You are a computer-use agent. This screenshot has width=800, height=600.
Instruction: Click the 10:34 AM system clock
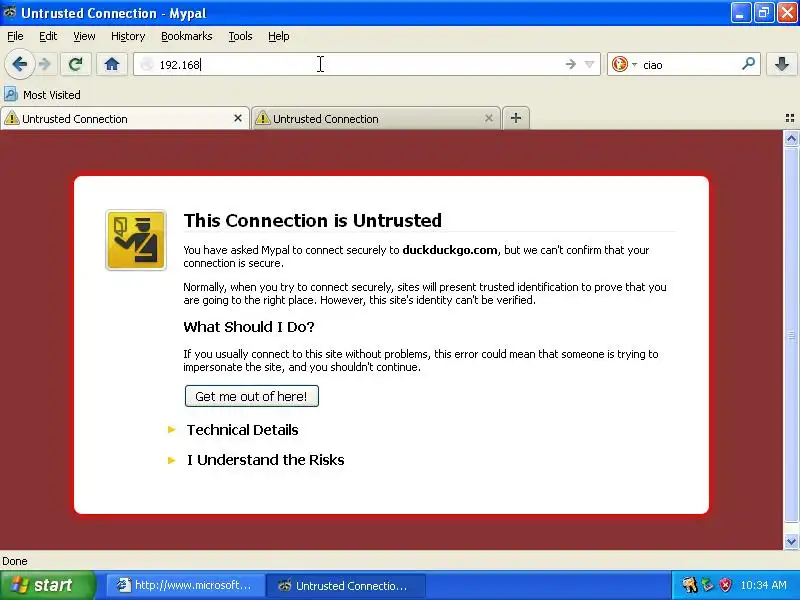763,585
